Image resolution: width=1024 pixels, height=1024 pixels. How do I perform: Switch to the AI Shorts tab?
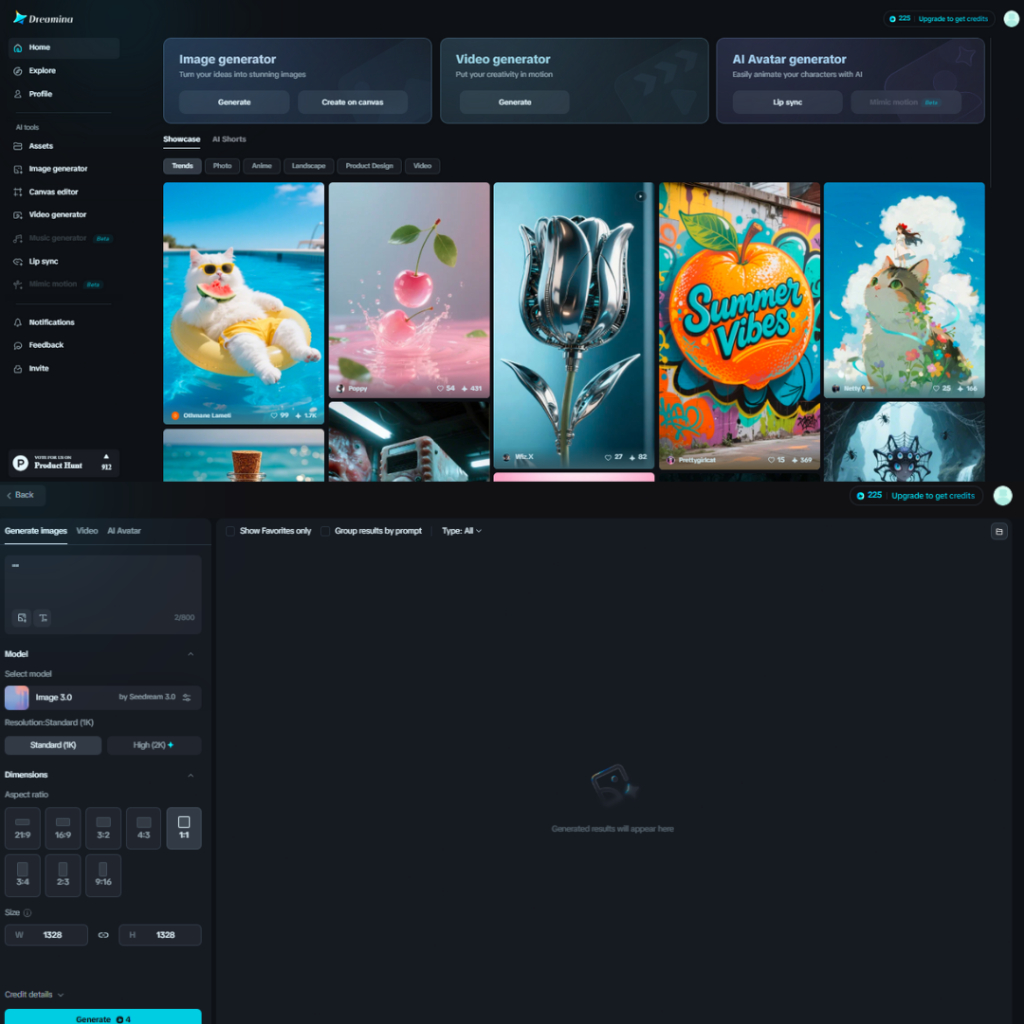pyautogui.click(x=229, y=139)
